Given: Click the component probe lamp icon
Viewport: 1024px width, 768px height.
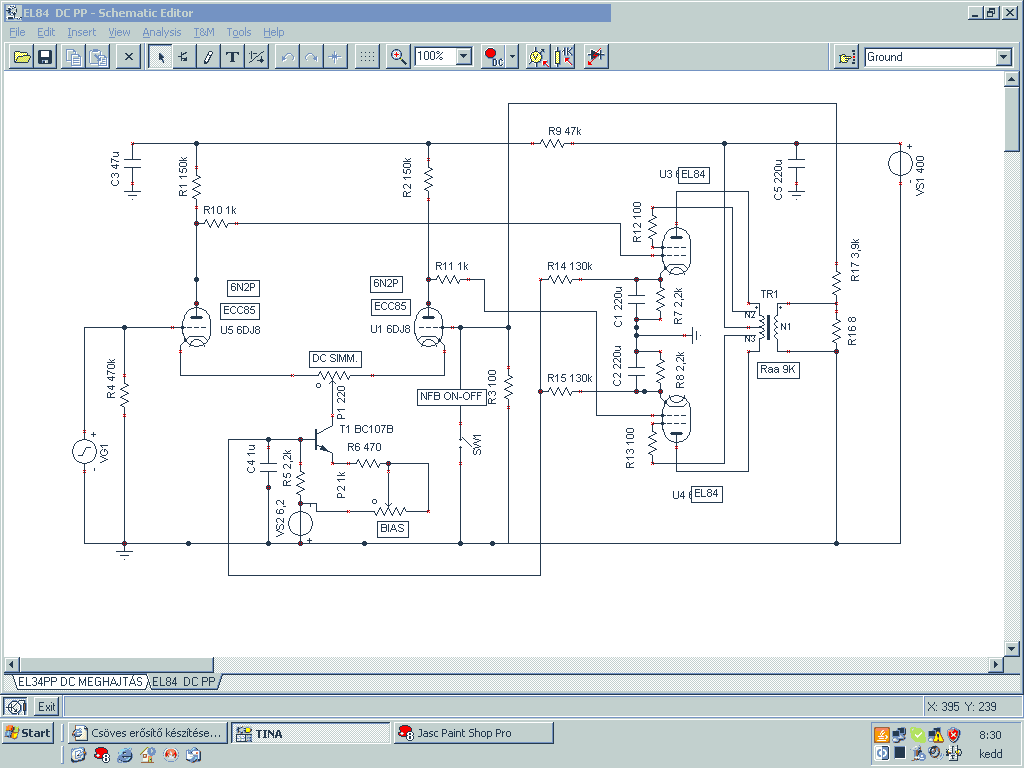Looking at the screenshot, I should pos(537,57).
